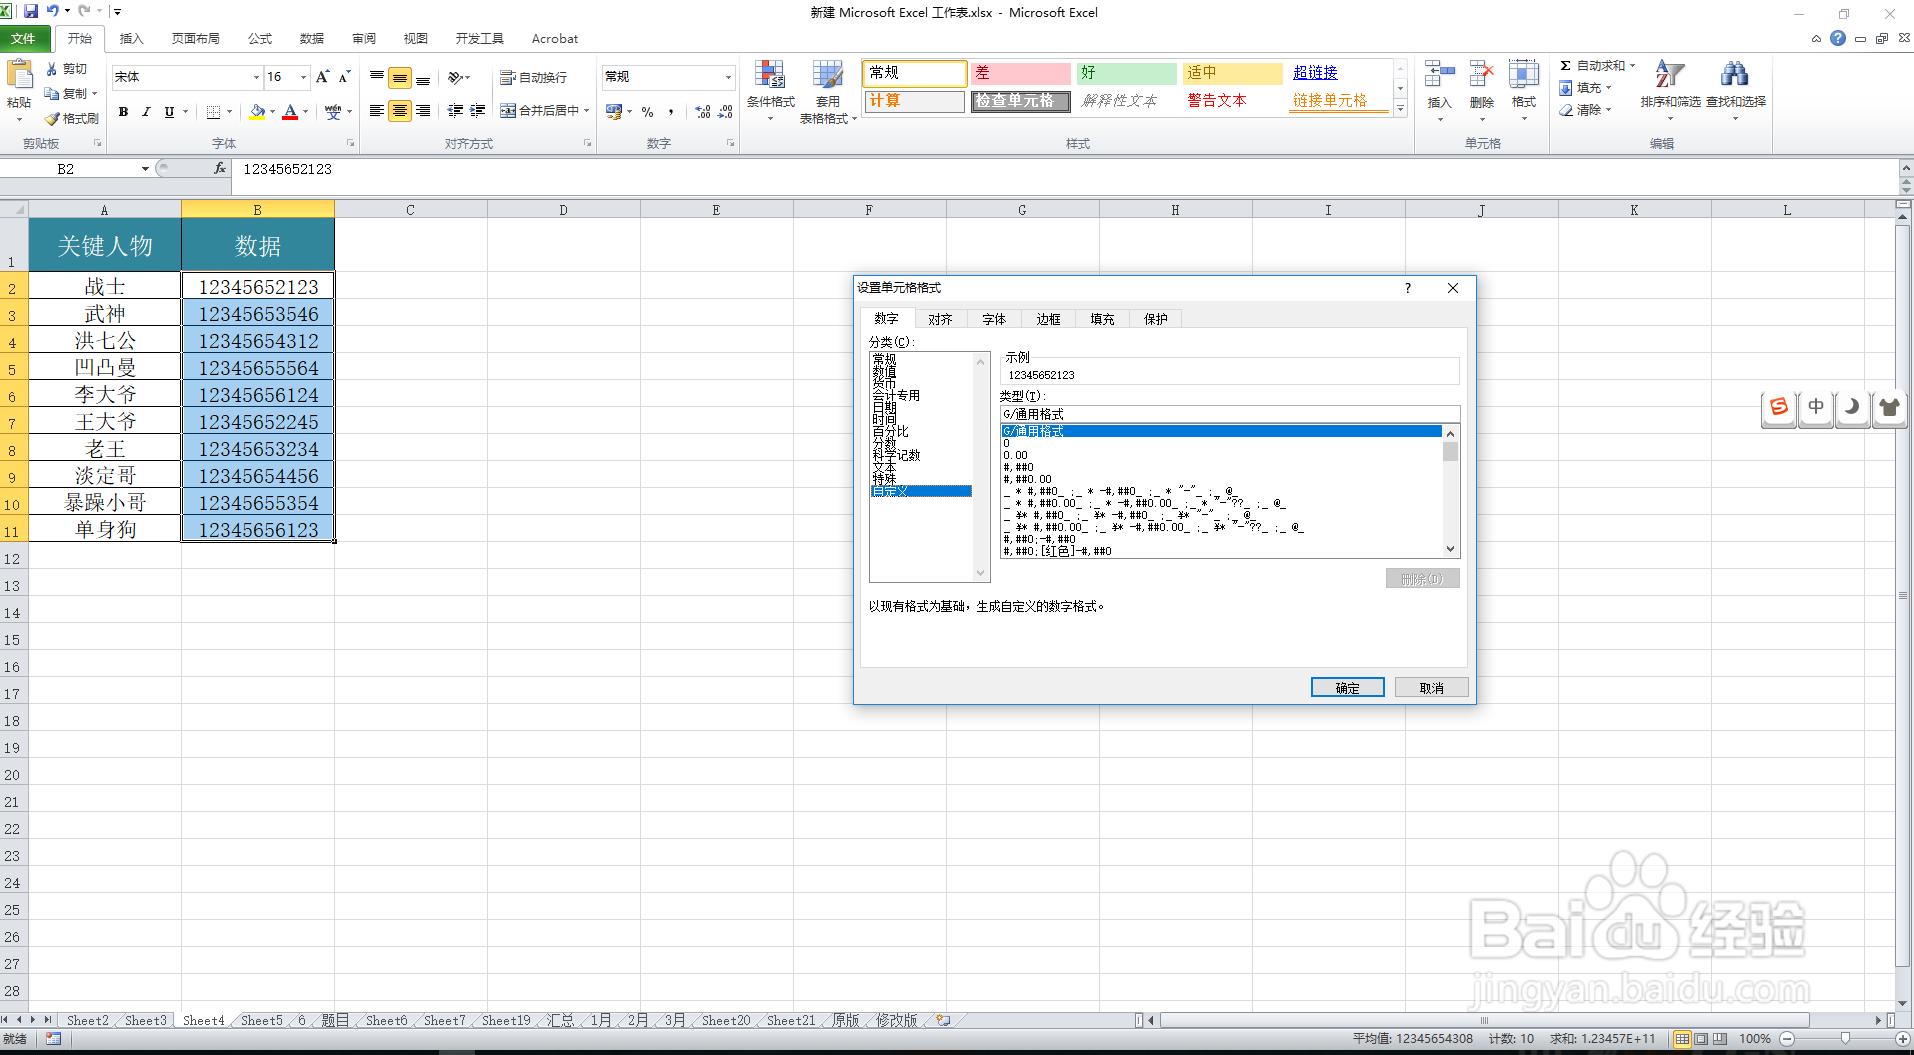1914x1055 pixels.
Task: Toggle Underline formatting
Action: coord(169,112)
